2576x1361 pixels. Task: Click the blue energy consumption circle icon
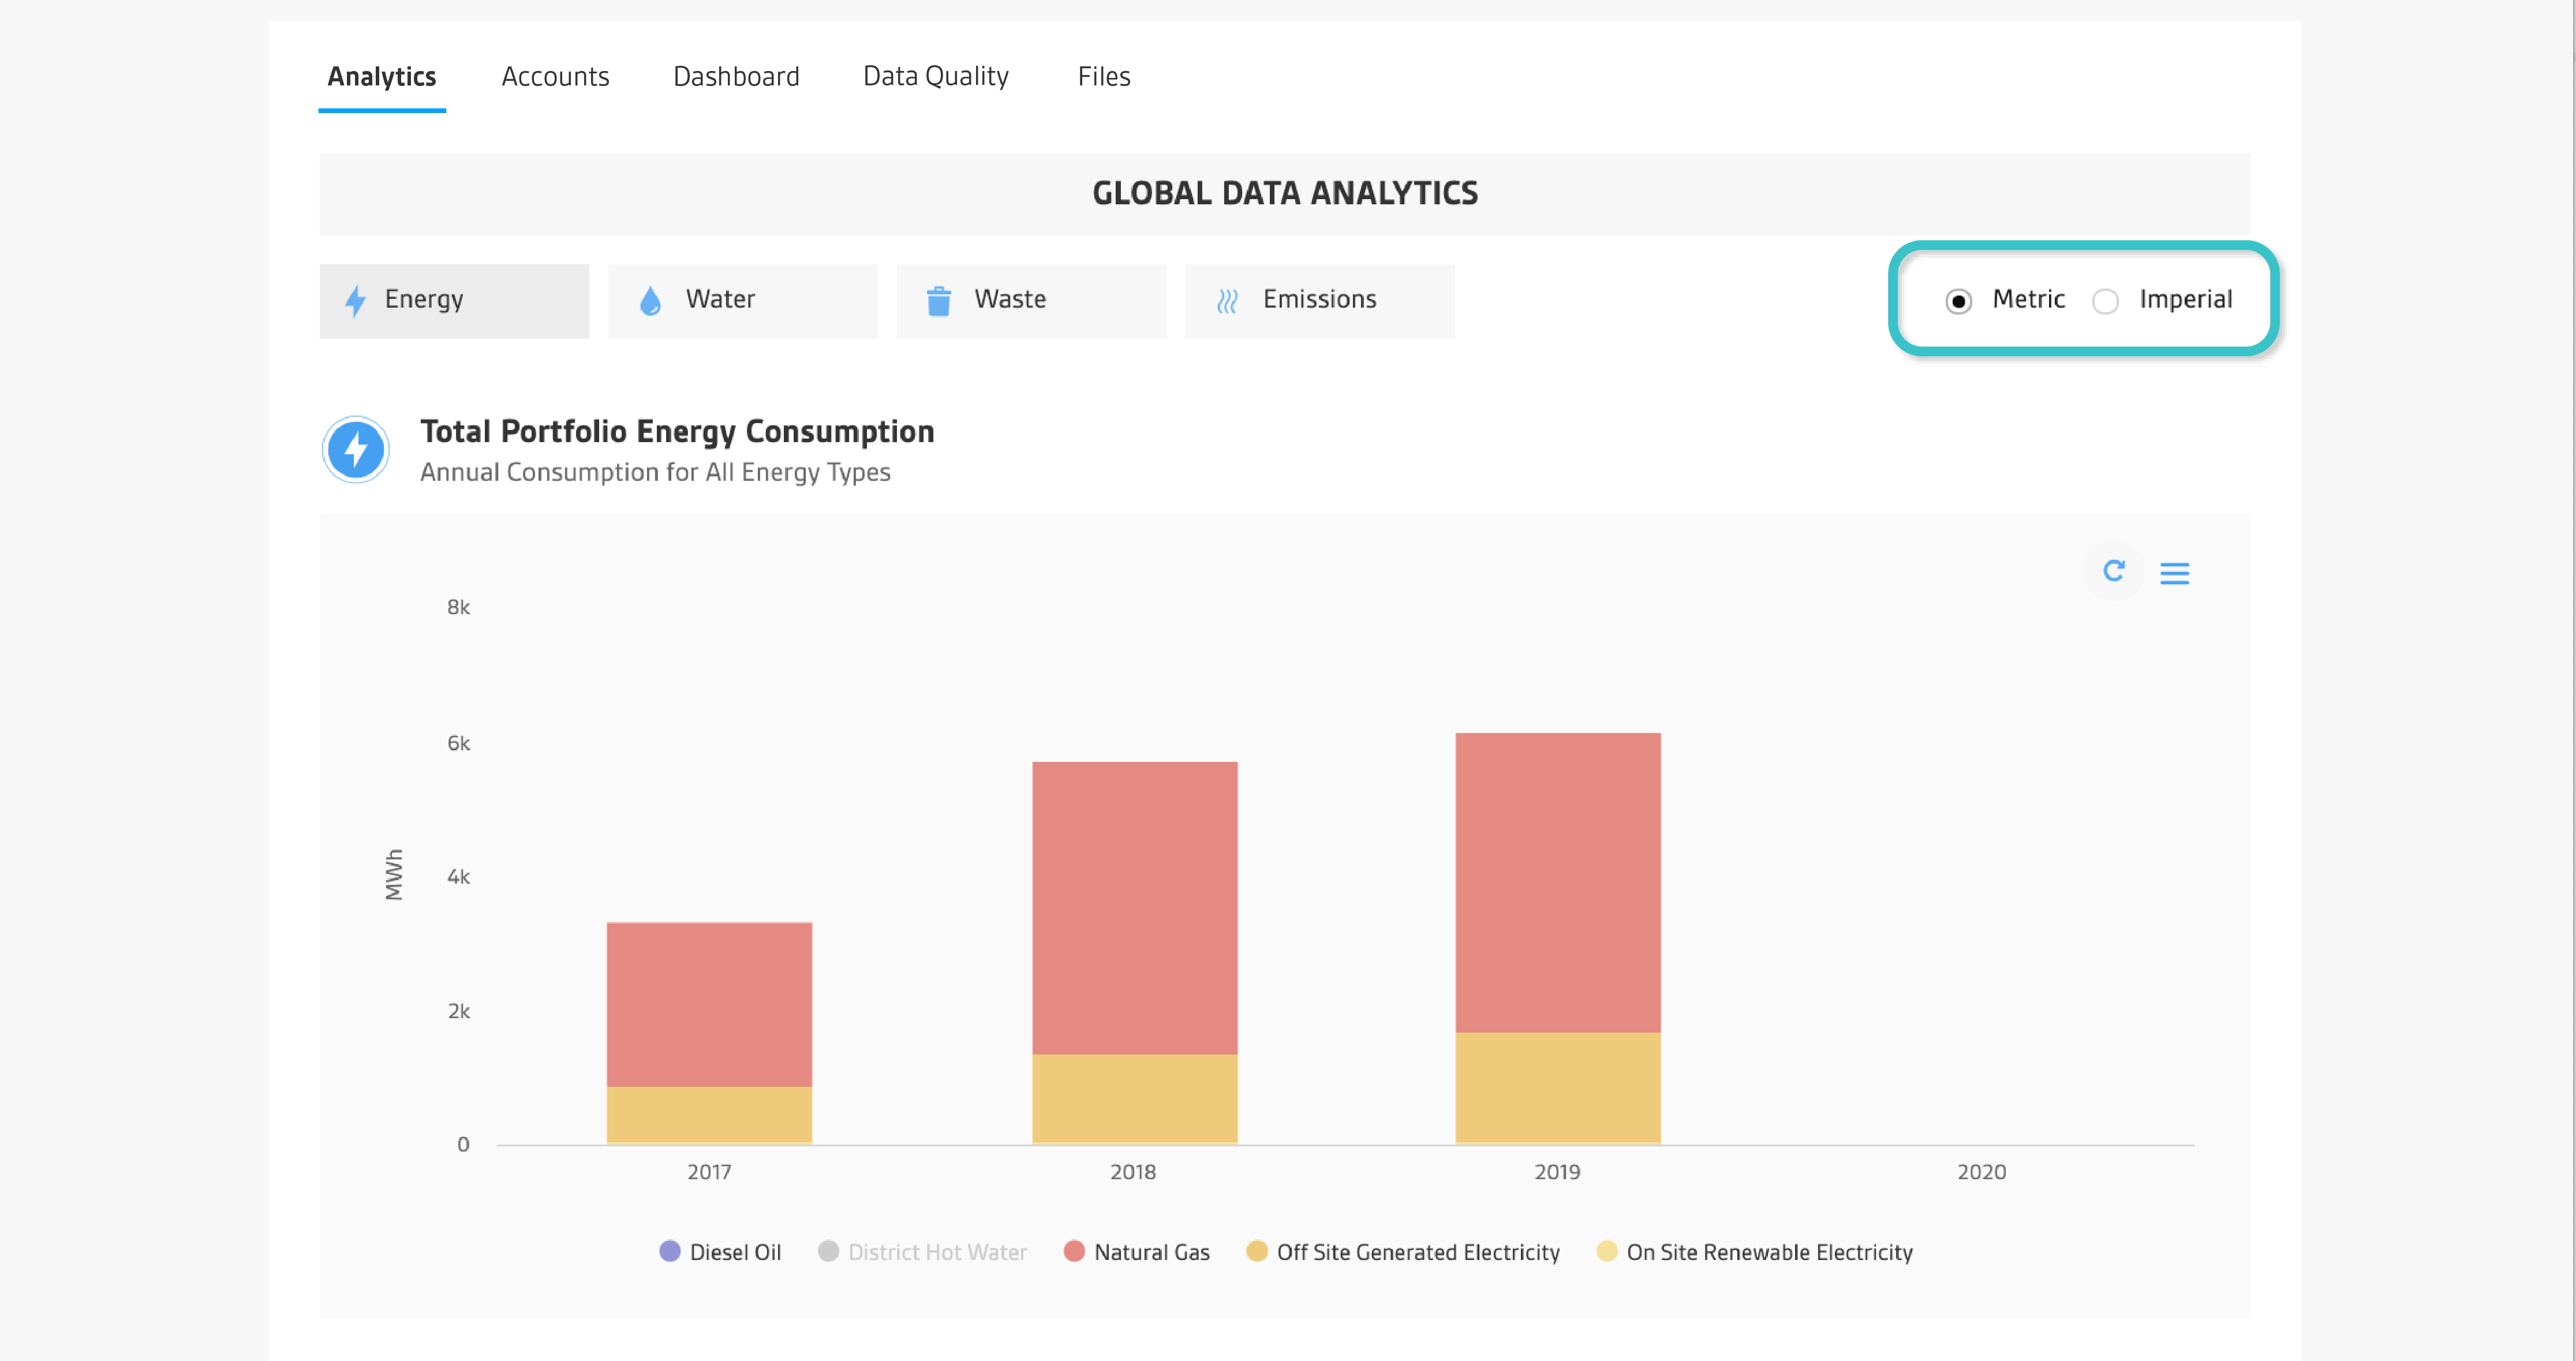pos(356,450)
